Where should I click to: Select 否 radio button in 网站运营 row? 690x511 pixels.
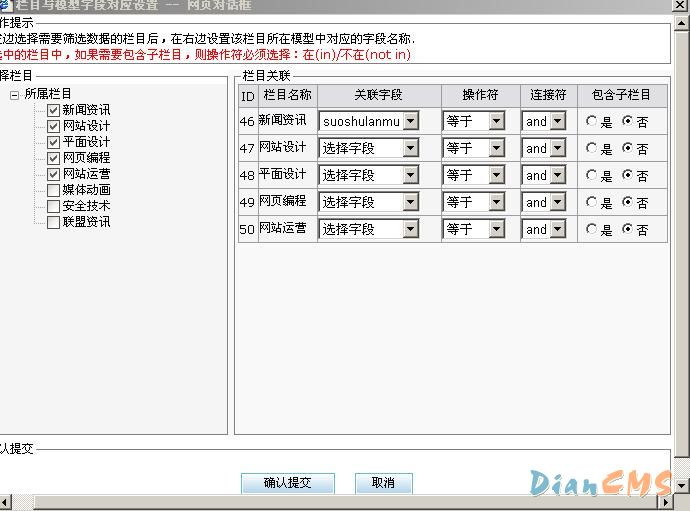(627, 229)
